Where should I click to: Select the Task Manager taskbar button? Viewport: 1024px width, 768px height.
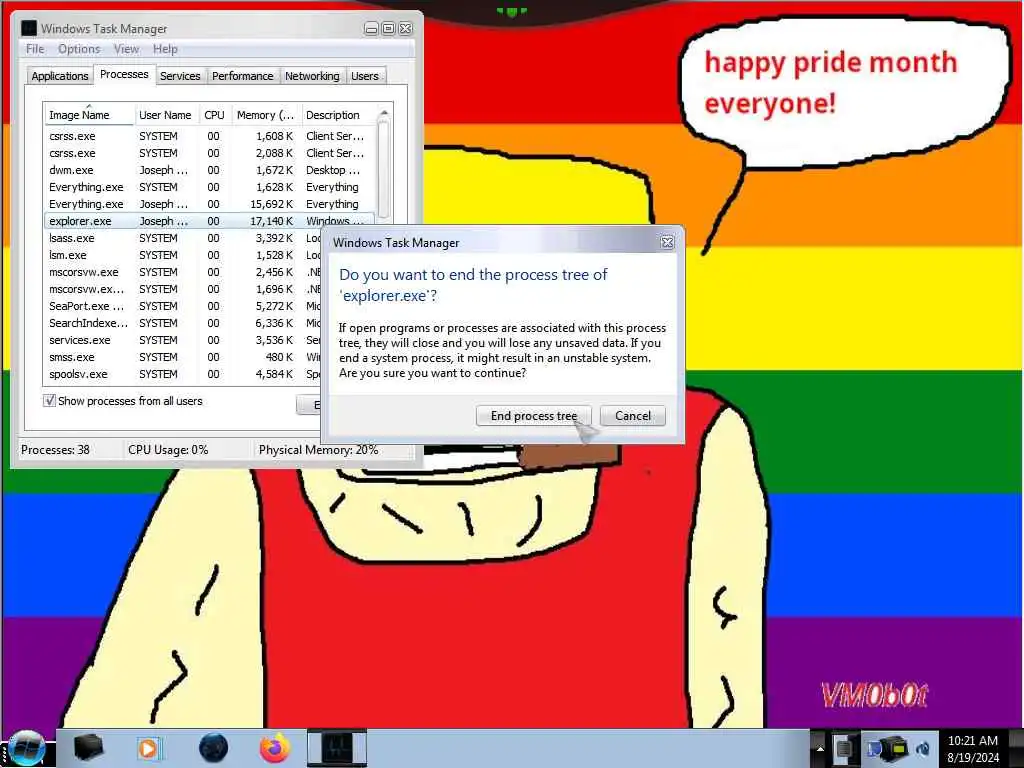coord(337,748)
